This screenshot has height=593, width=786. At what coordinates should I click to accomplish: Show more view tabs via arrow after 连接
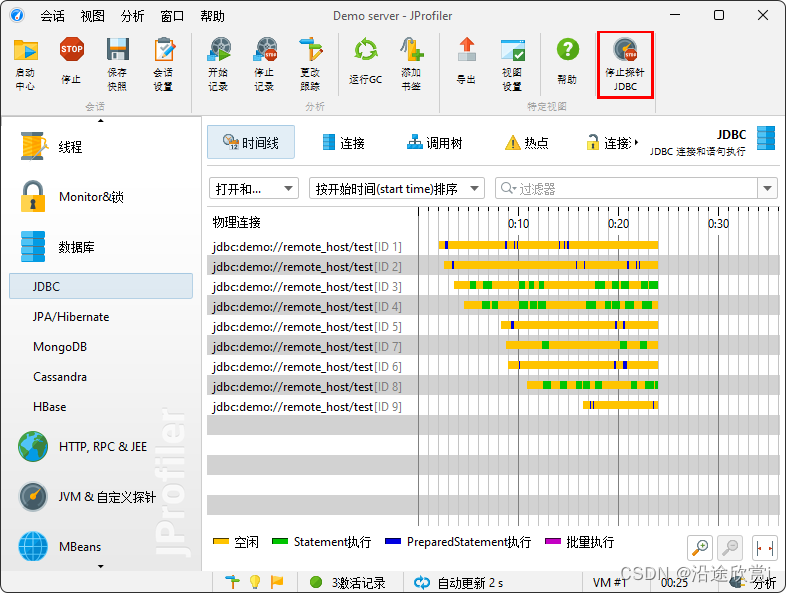pyautogui.click(x=637, y=142)
